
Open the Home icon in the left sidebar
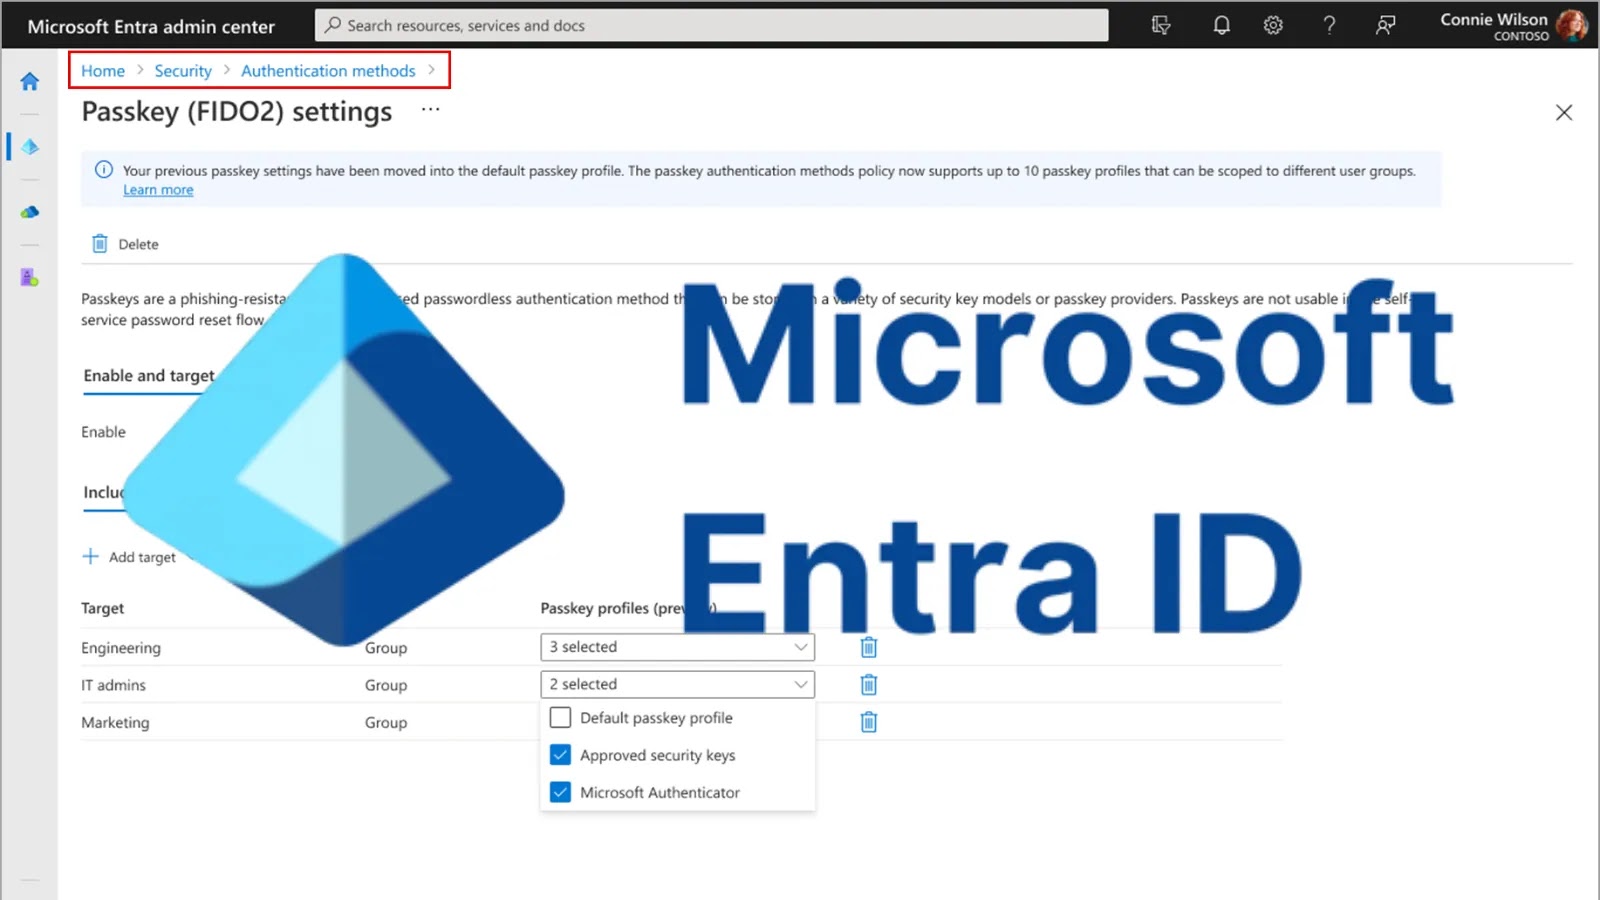[x=29, y=81]
